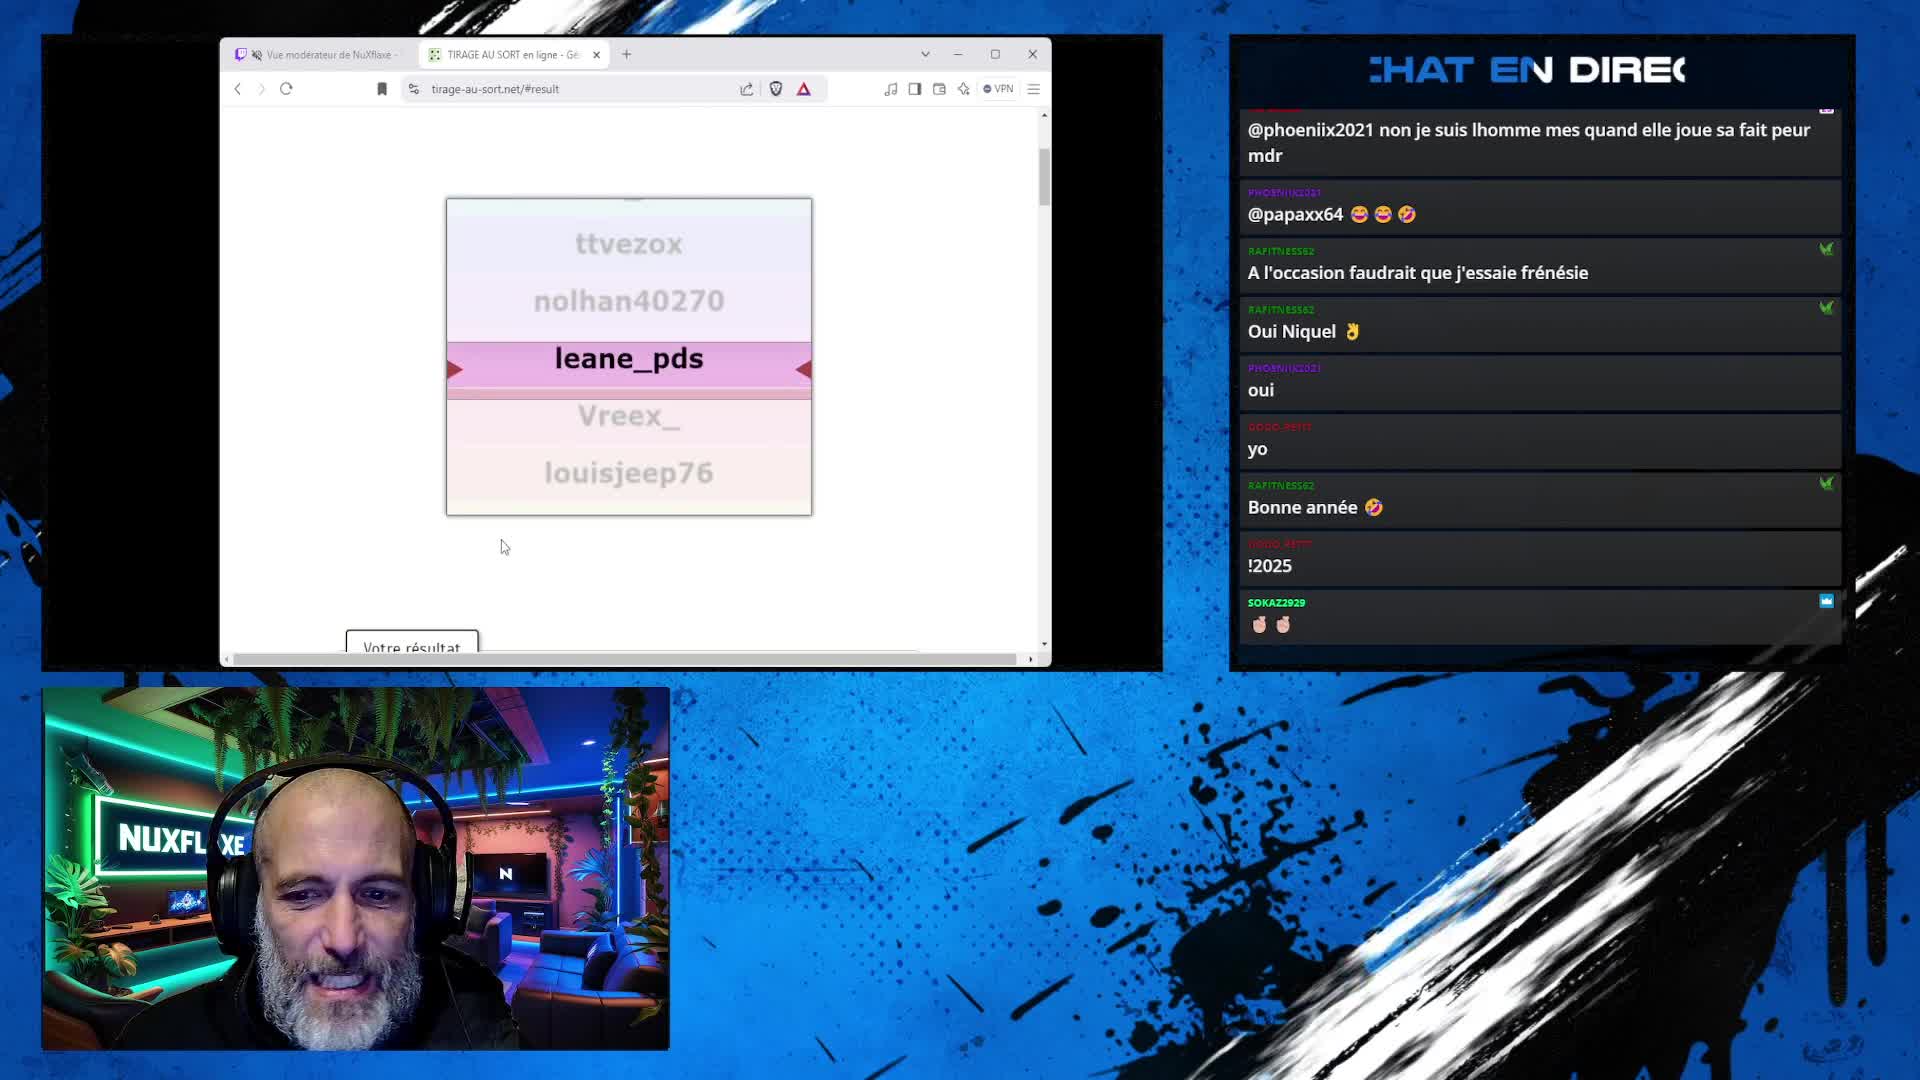Click the address bar URL tirage-au-sort.net
This screenshot has height=1080, width=1920.
coord(495,89)
